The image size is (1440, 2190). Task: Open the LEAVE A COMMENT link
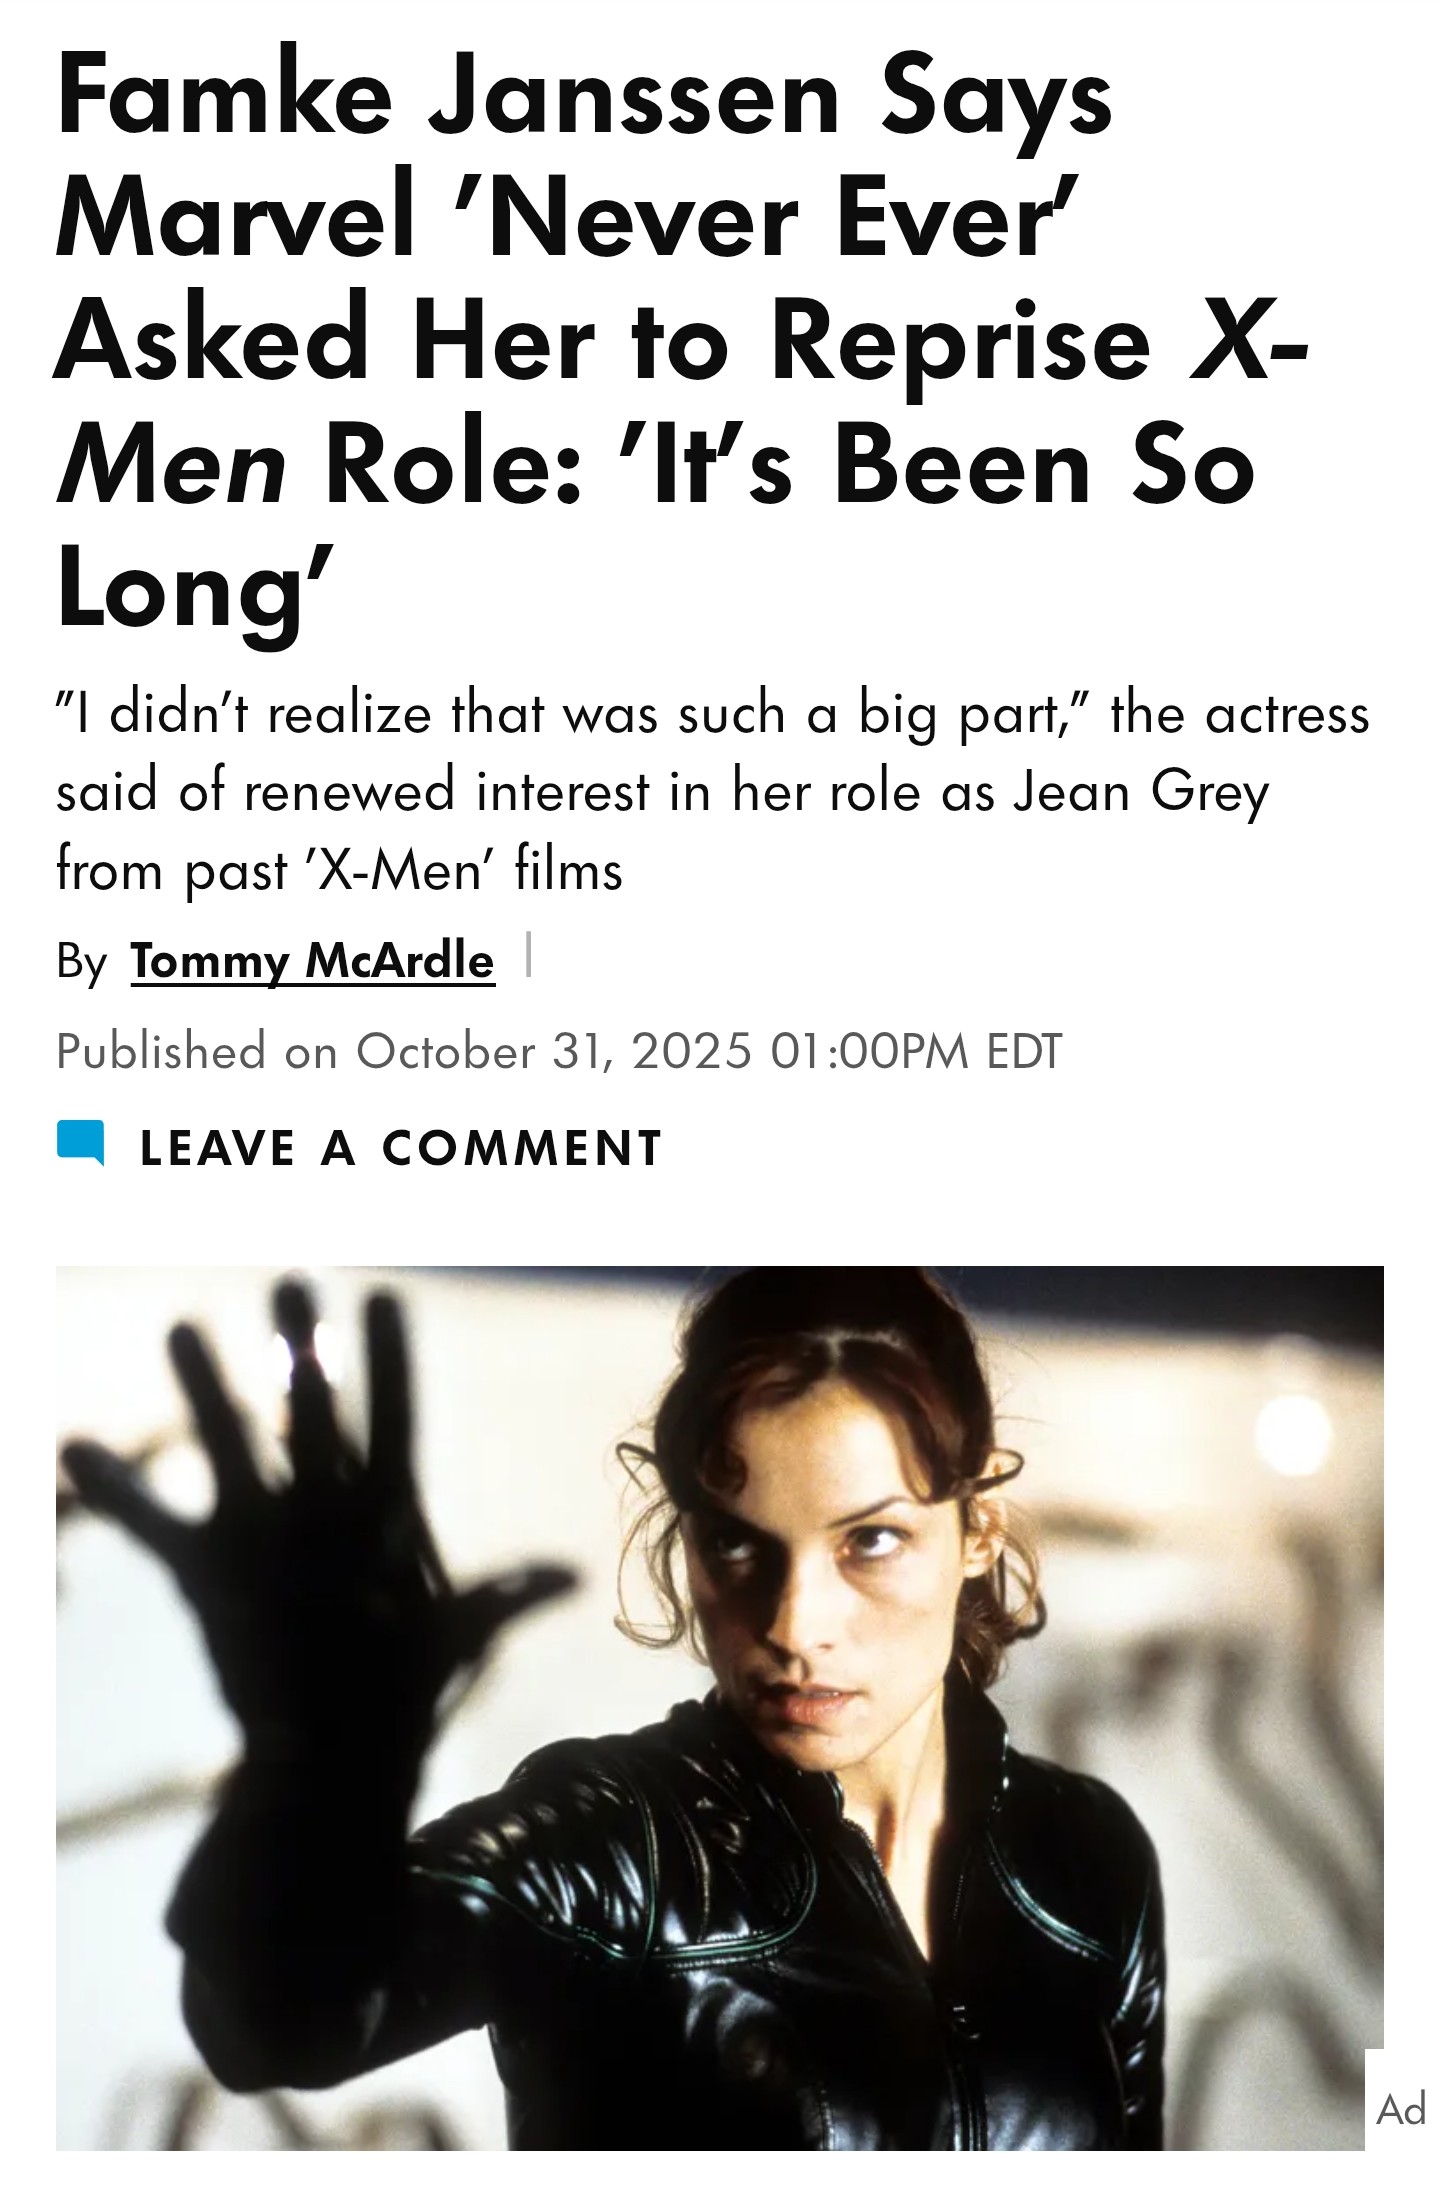(401, 1147)
